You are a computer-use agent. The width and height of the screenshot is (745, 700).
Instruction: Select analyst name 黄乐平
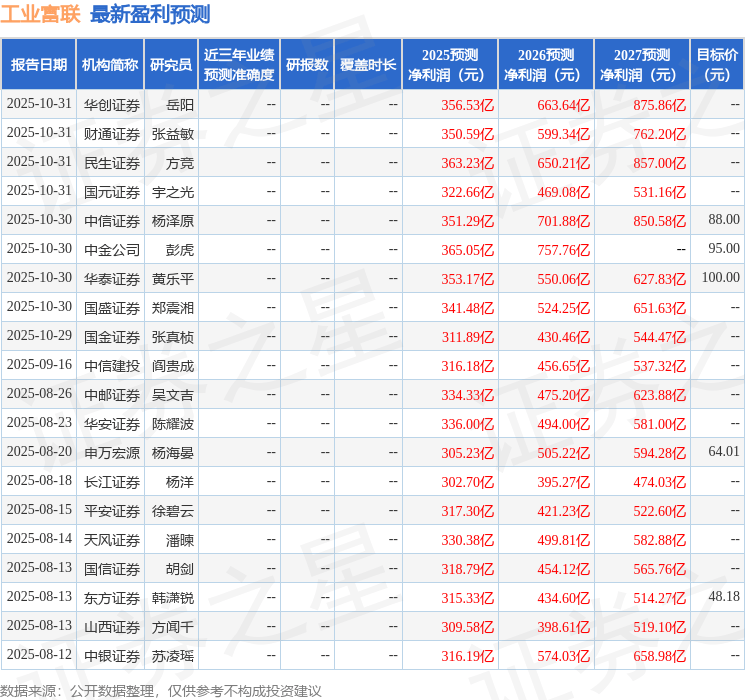pos(173,279)
